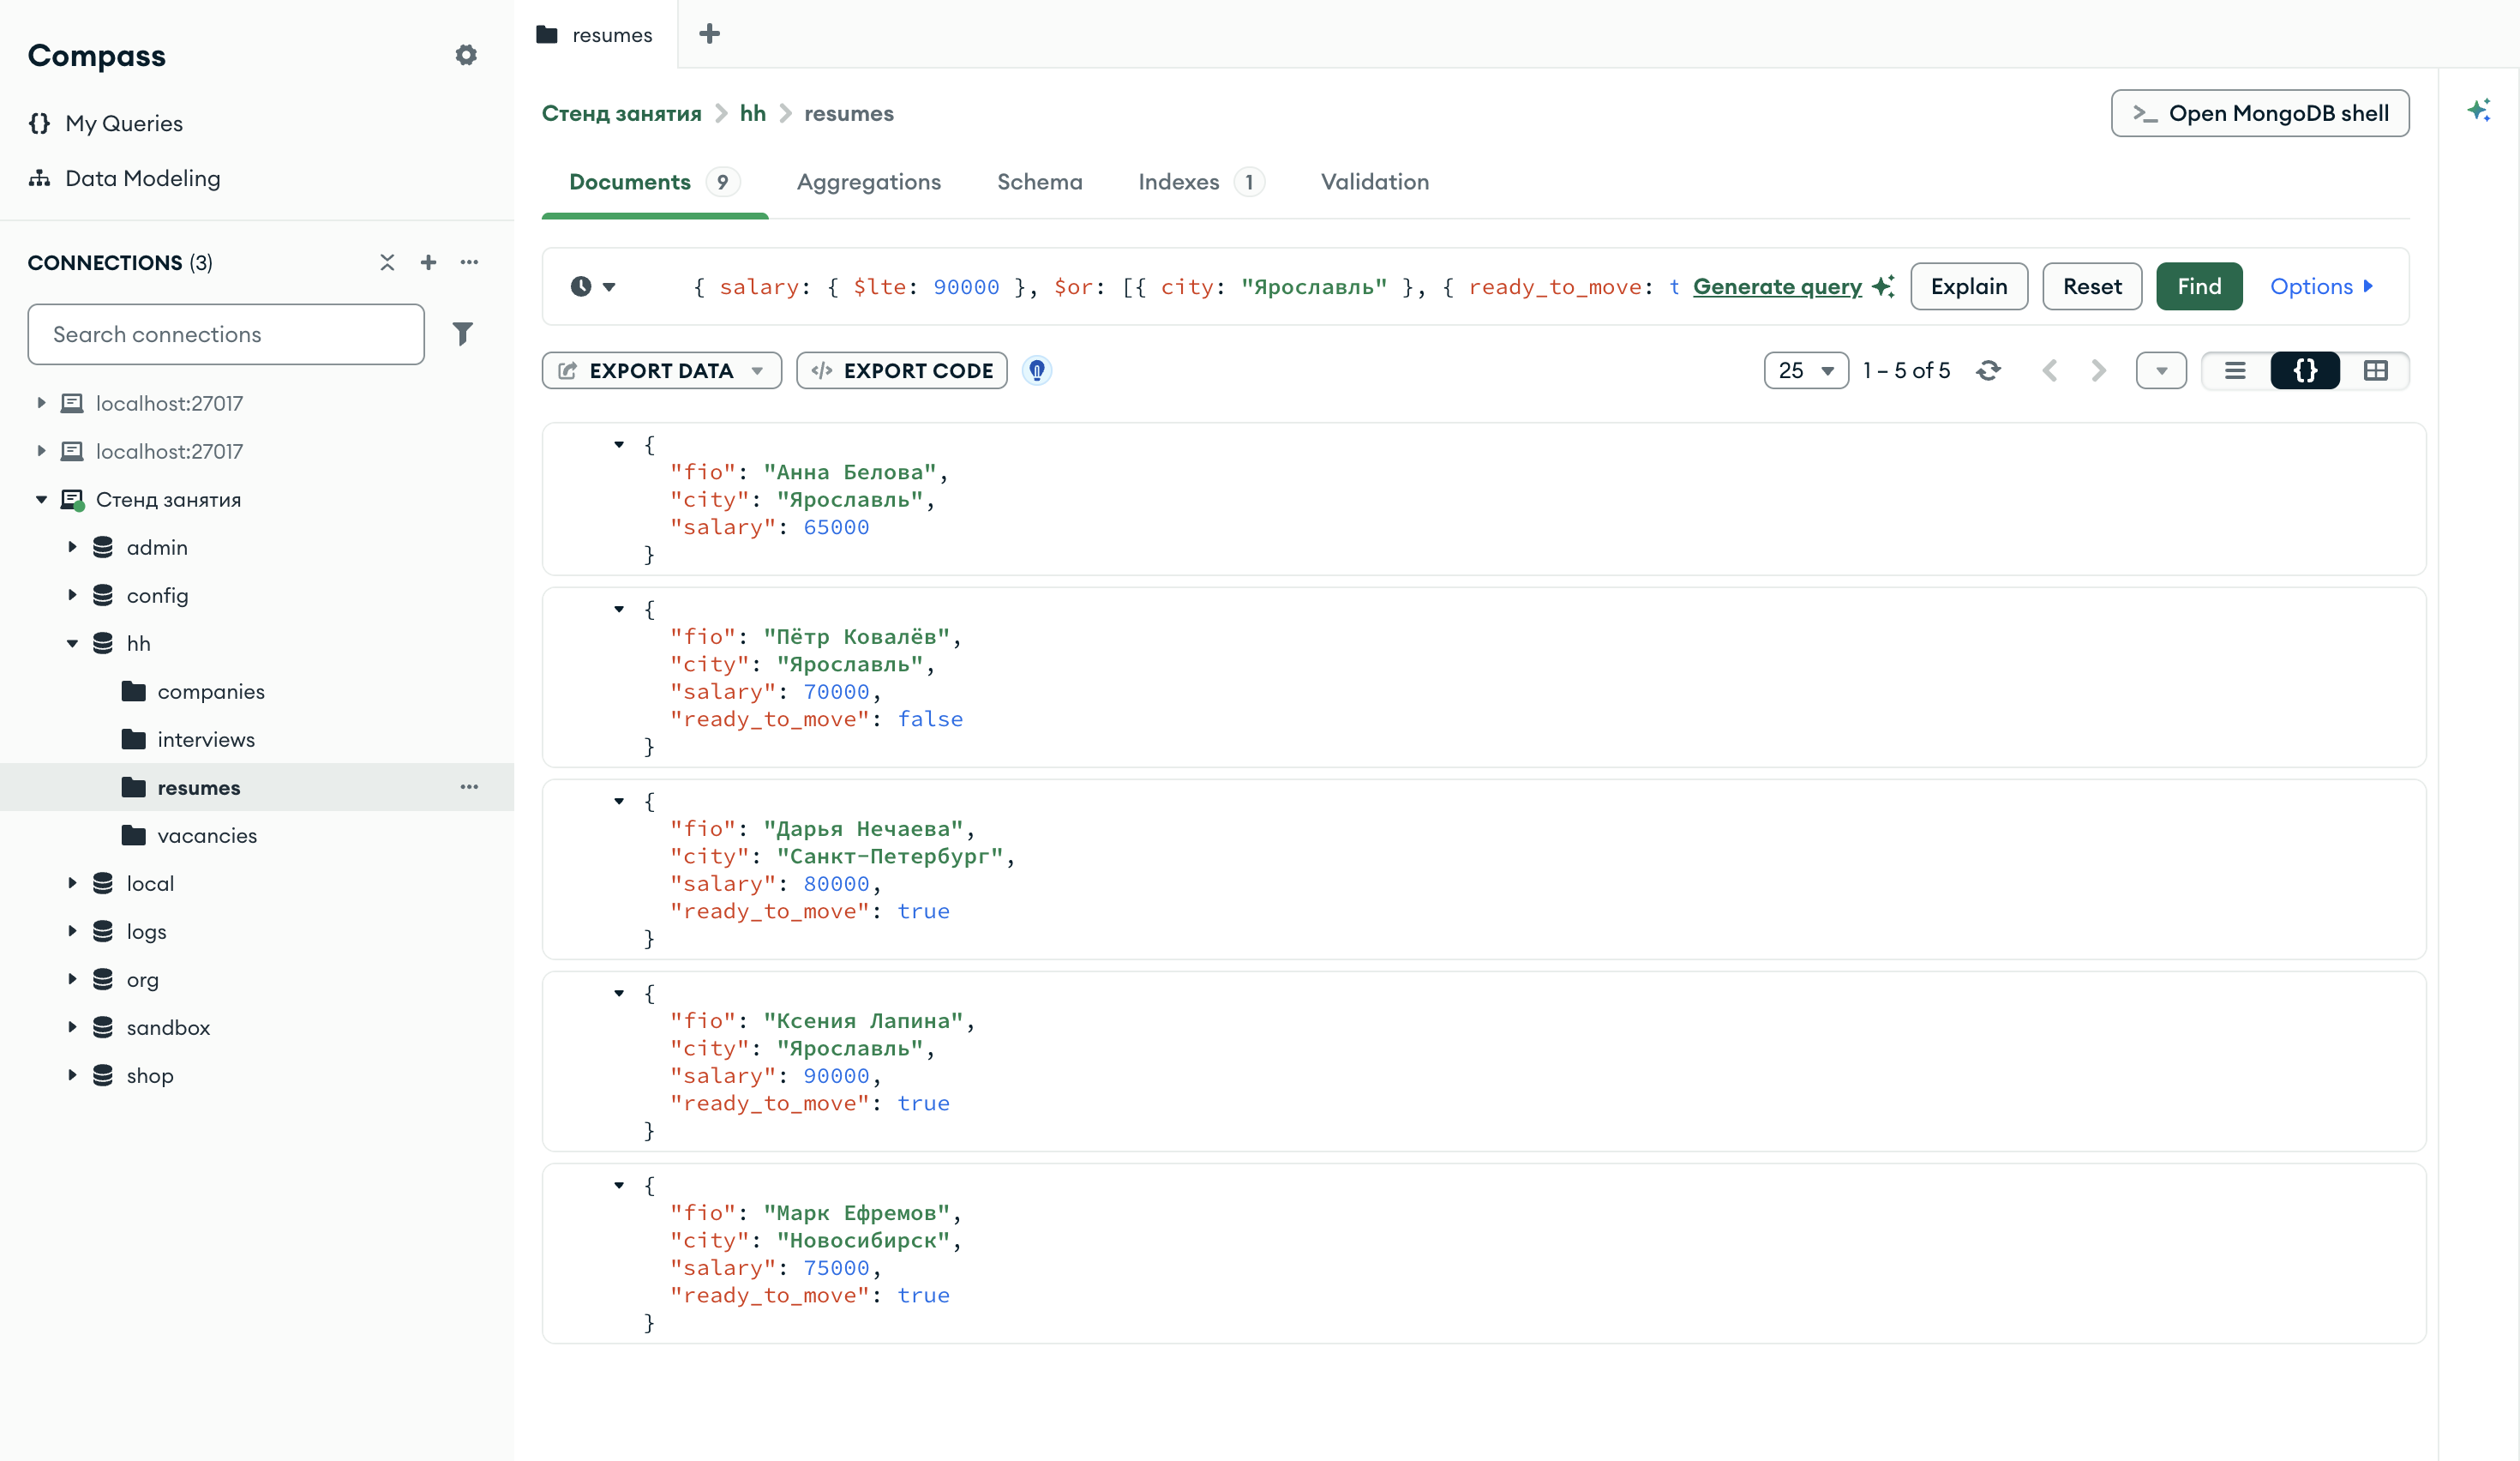Switch to JSON view of documents
The width and height of the screenshot is (2520, 1461).
(2305, 371)
